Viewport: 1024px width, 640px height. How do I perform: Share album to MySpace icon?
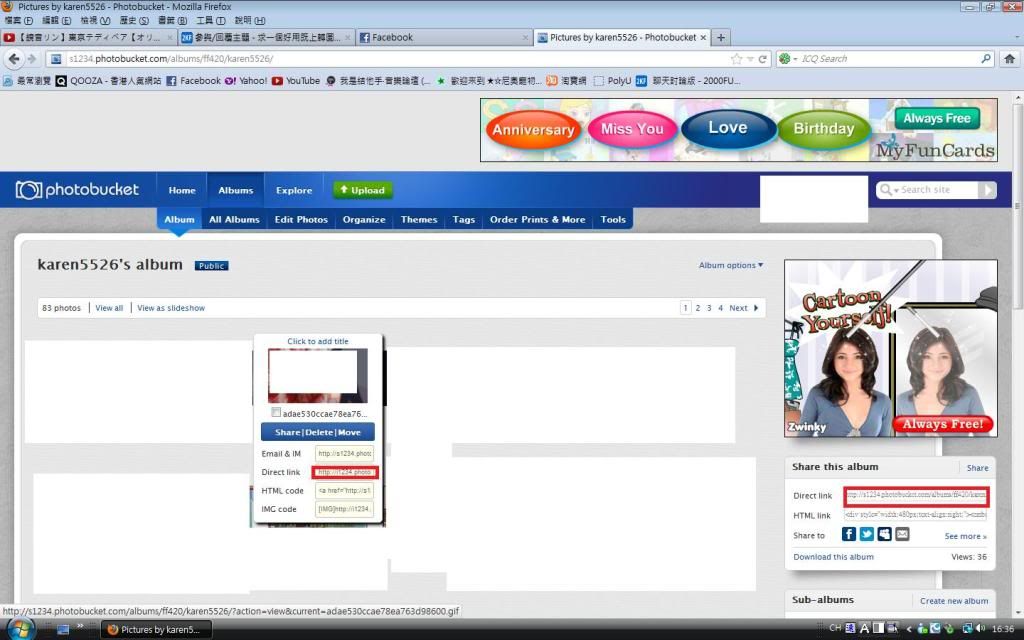[x=884, y=534]
